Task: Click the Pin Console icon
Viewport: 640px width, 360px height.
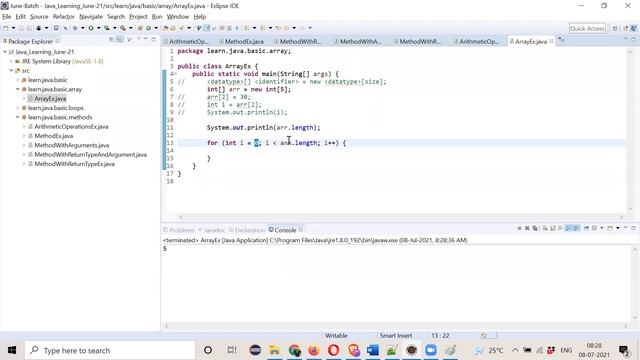Action: point(586,228)
